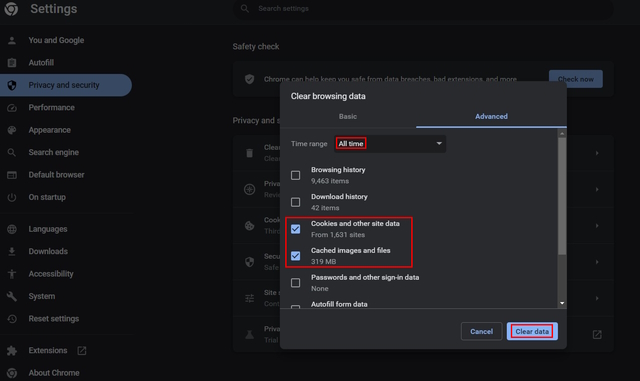Click the cookie icon in privacy list
Image resolution: width=640 pixels, height=381 pixels.
(249, 225)
